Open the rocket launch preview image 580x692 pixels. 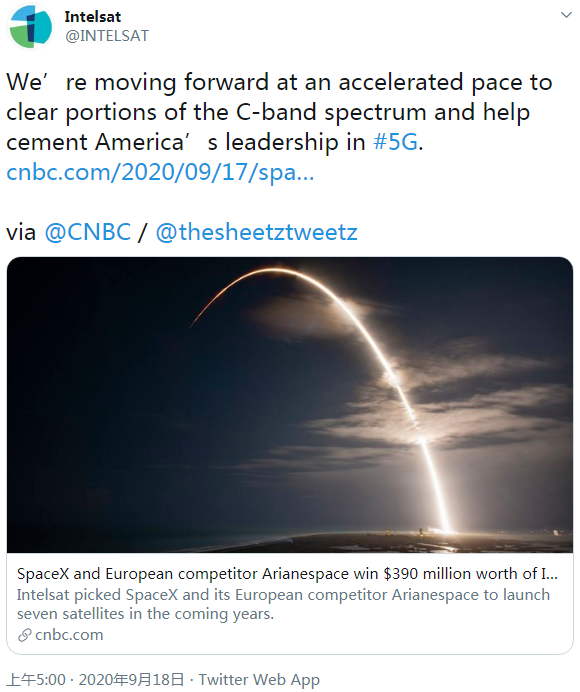tap(290, 405)
